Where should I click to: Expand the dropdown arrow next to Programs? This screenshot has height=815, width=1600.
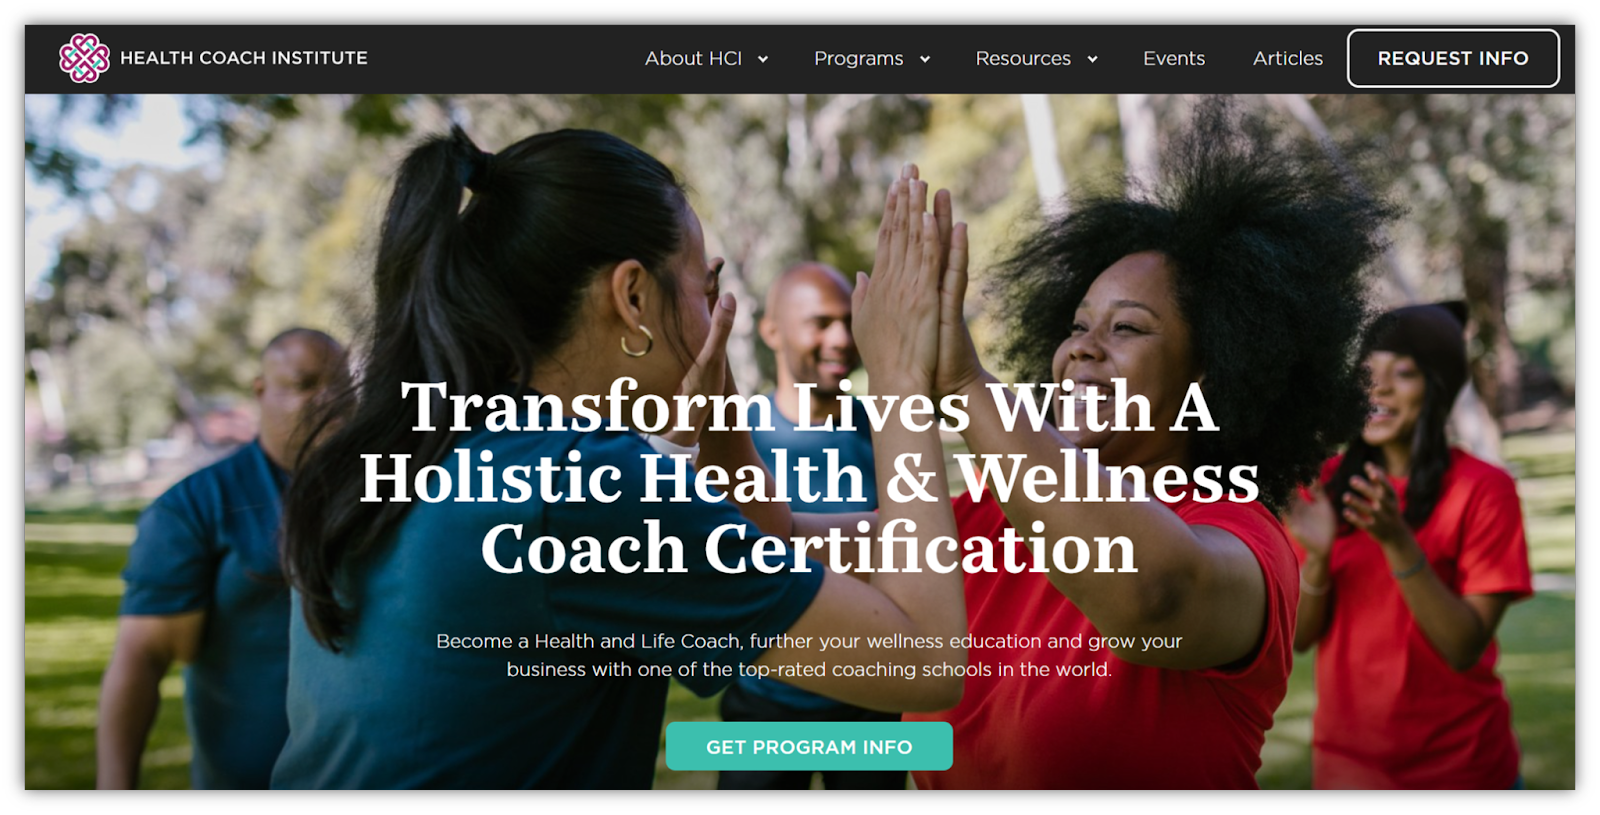925,59
